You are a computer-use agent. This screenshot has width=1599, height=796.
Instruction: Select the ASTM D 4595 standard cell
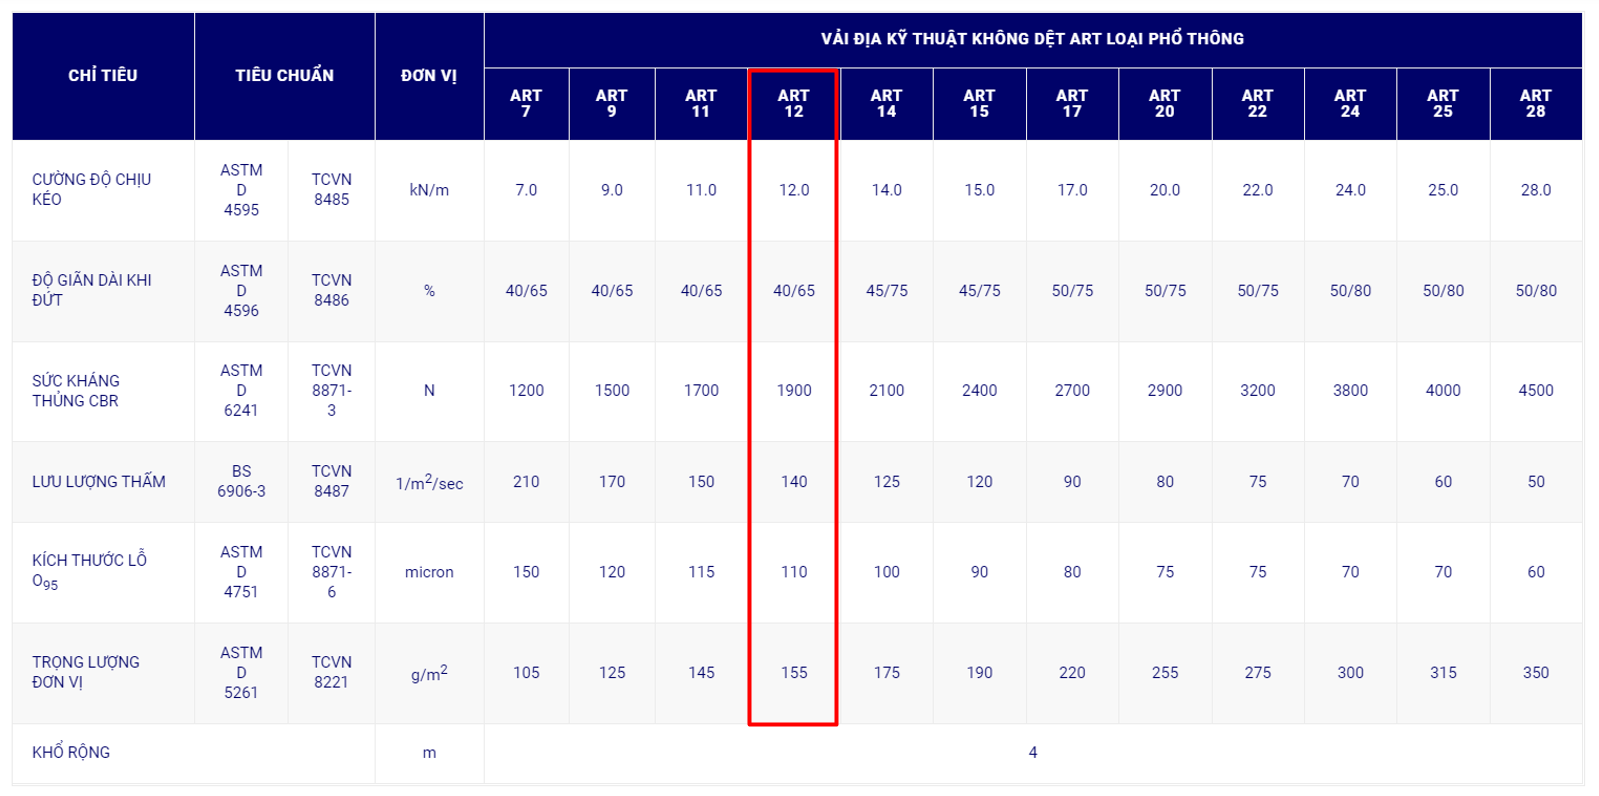[x=241, y=190]
